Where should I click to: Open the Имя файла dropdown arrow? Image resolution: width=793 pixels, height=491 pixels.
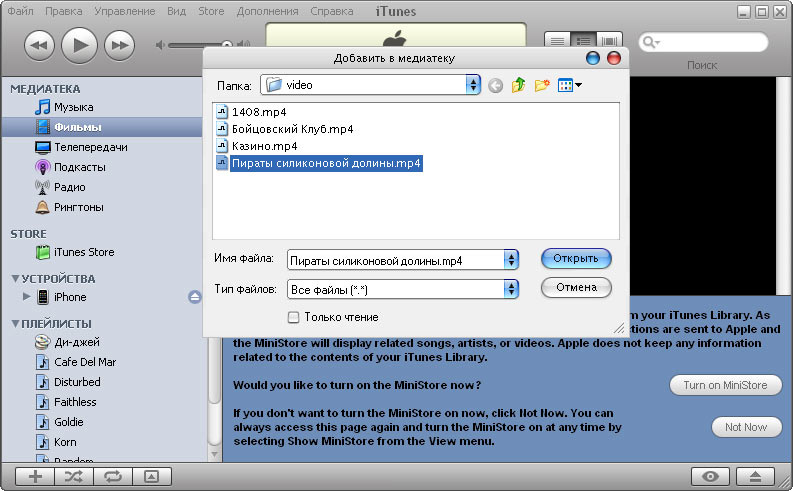[x=511, y=260]
